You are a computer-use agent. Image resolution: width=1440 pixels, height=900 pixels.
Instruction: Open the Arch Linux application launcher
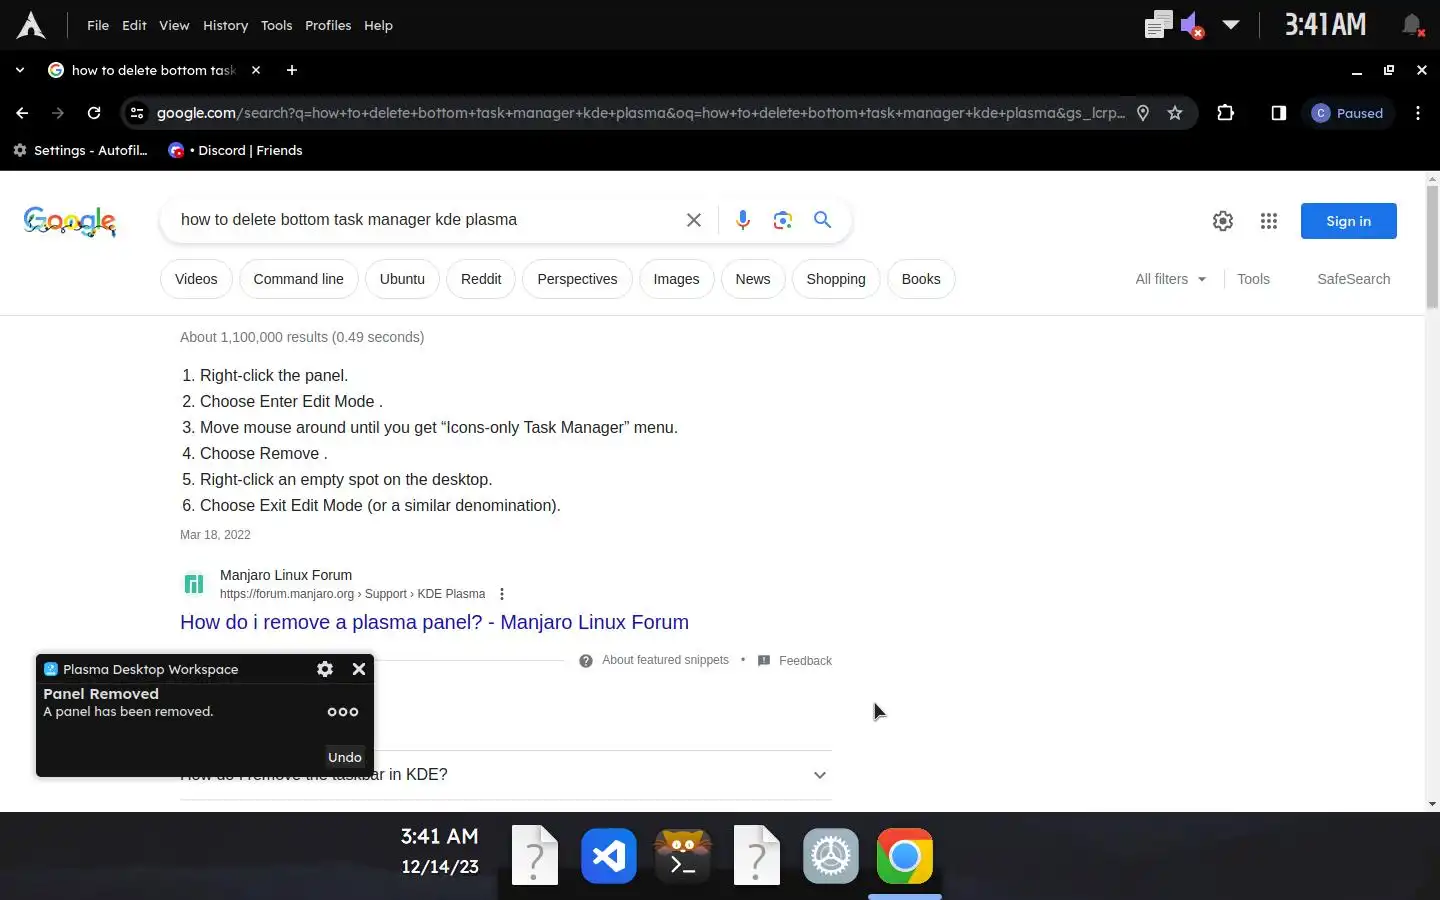pos(31,25)
